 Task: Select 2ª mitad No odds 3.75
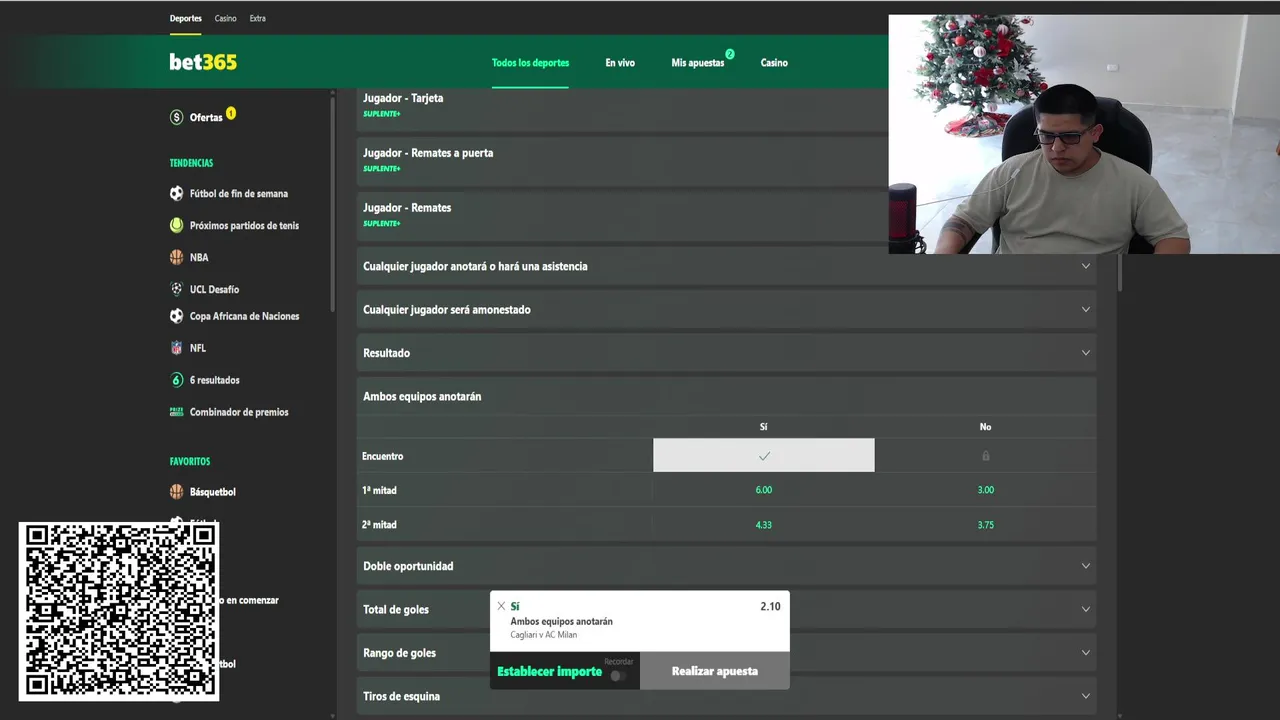click(x=985, y=524)
